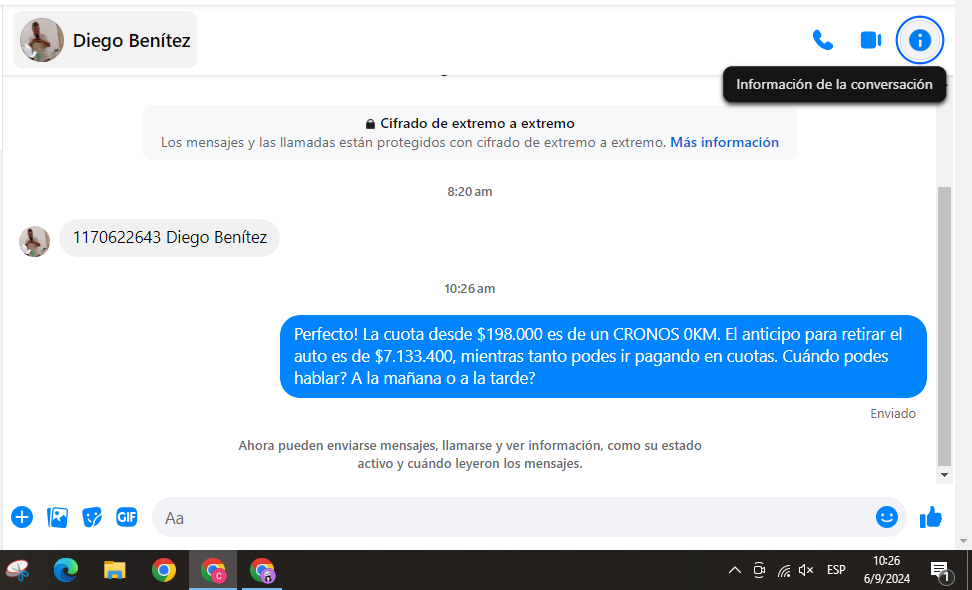This screenshot has width=972, height=590.
Task: Open the GIF picker icon
Action: click(x=126, y=516)
